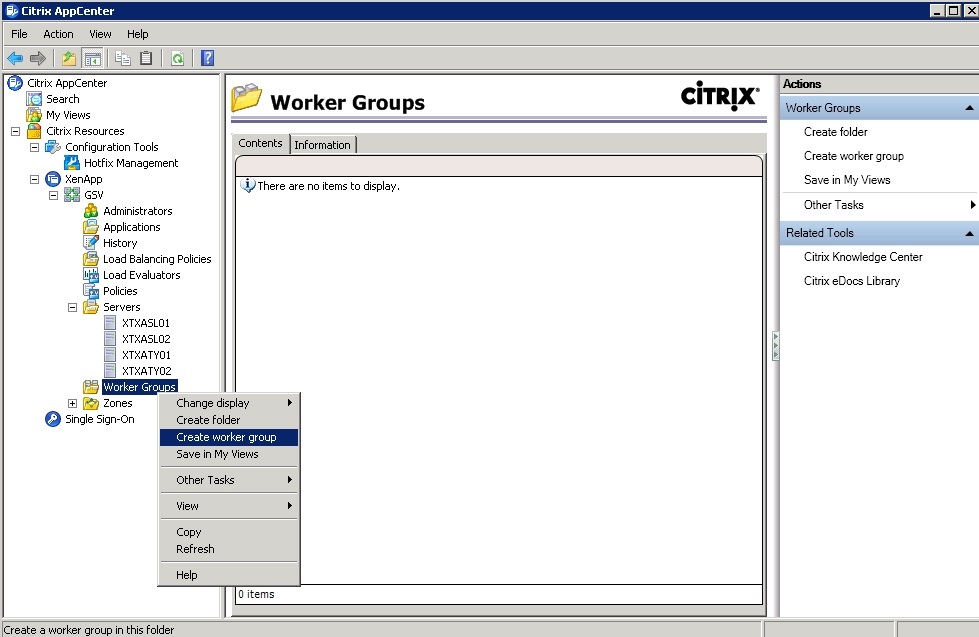Collapse the GSV farm node
The image size is (979, 637).
(x=54, y=195)
